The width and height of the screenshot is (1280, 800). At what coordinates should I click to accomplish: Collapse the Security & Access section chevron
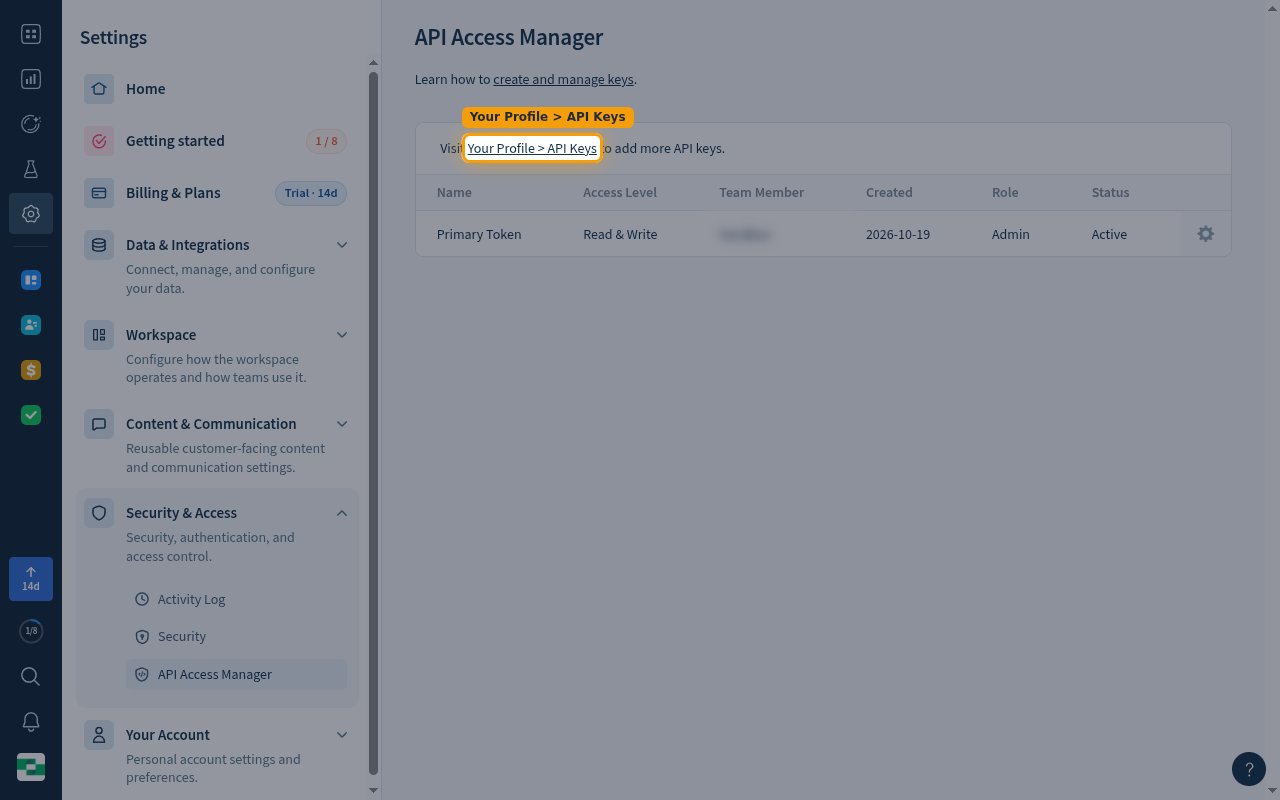342,513
